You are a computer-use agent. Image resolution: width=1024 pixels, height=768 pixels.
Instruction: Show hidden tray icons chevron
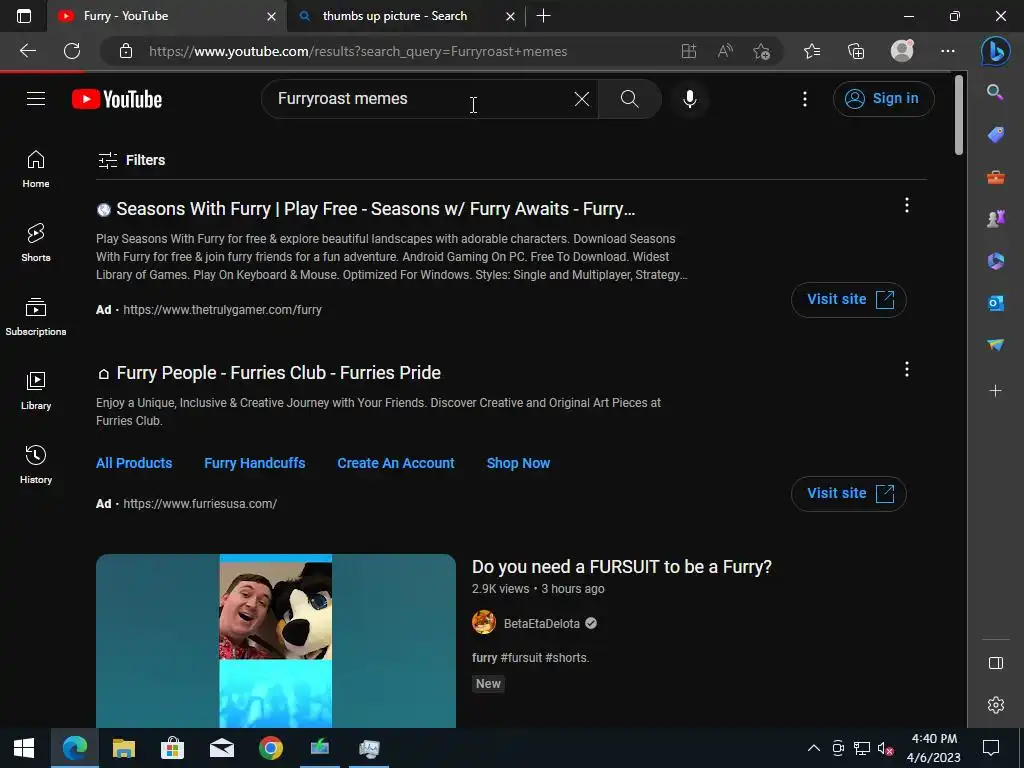pos(814,748)
